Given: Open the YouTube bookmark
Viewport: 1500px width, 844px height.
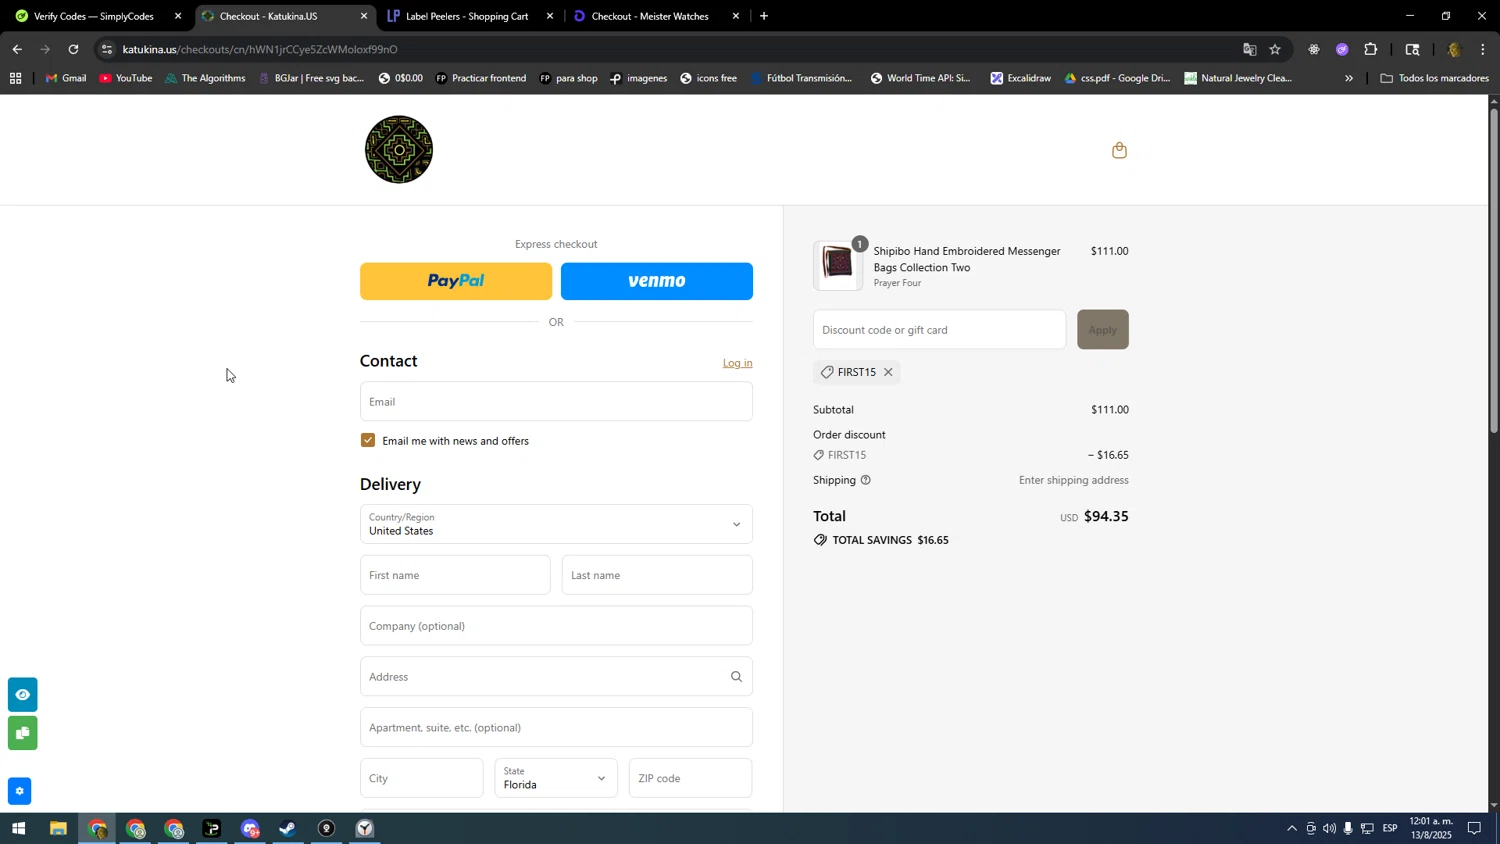Looking at the screenshot, I should click(x=126, y=78).
